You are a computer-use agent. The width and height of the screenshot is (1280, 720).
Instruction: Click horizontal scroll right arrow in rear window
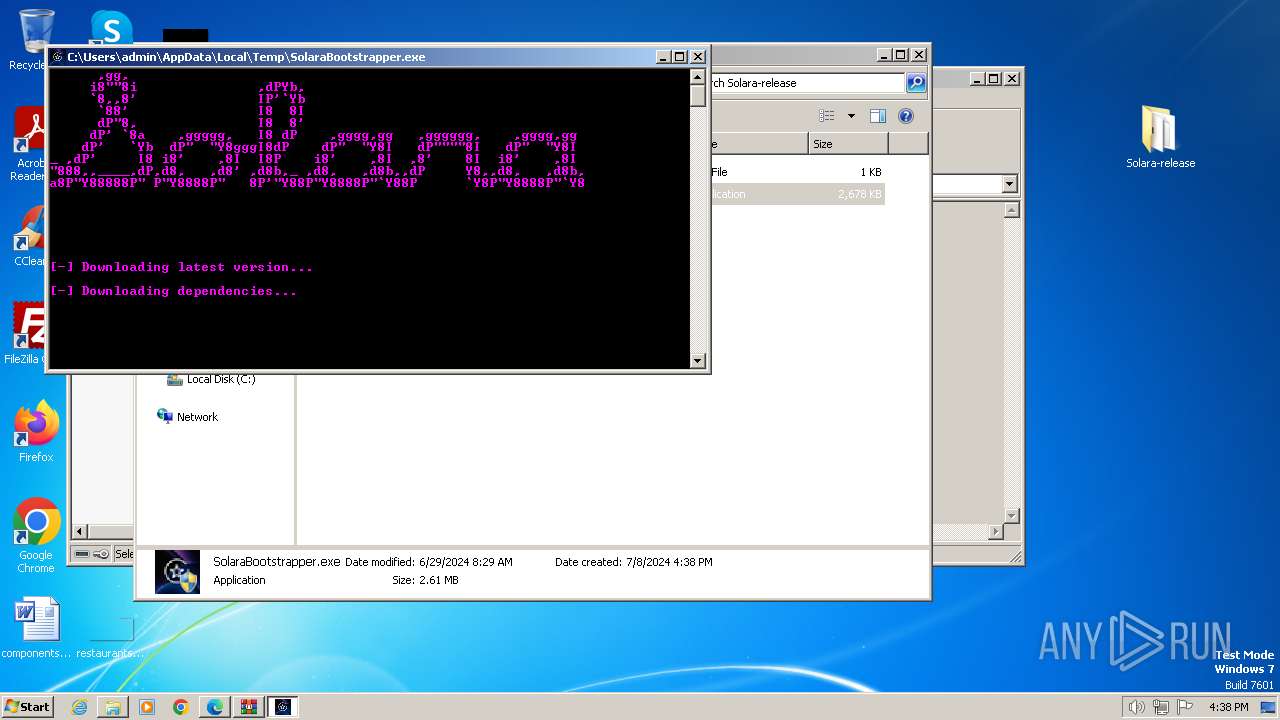[x=996, y=532]
